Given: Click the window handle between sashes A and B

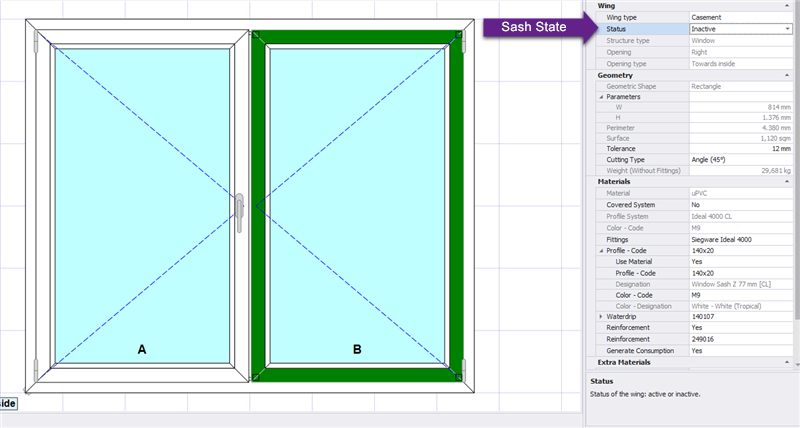Looking at the screenshot, I should [x=240, y=212].
